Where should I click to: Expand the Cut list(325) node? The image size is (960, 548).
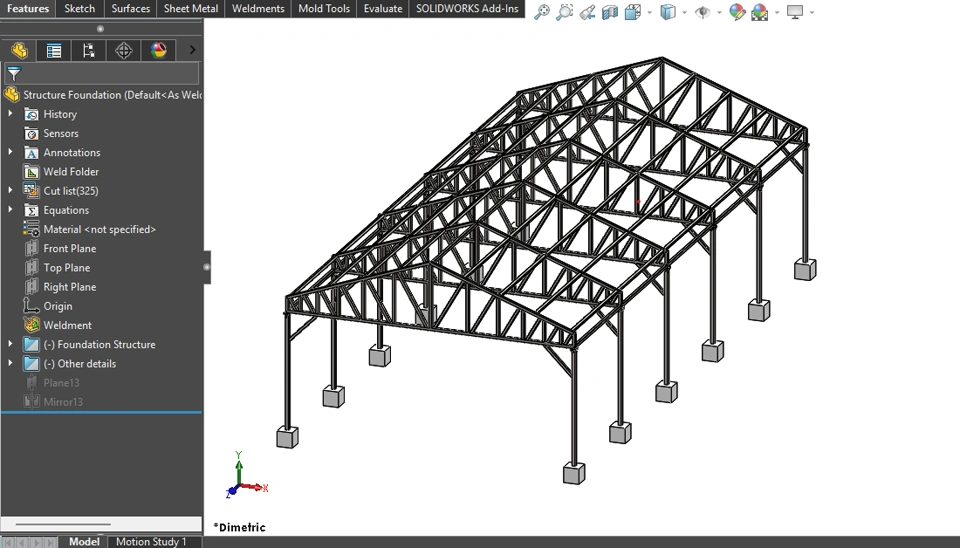pos(10,190)
